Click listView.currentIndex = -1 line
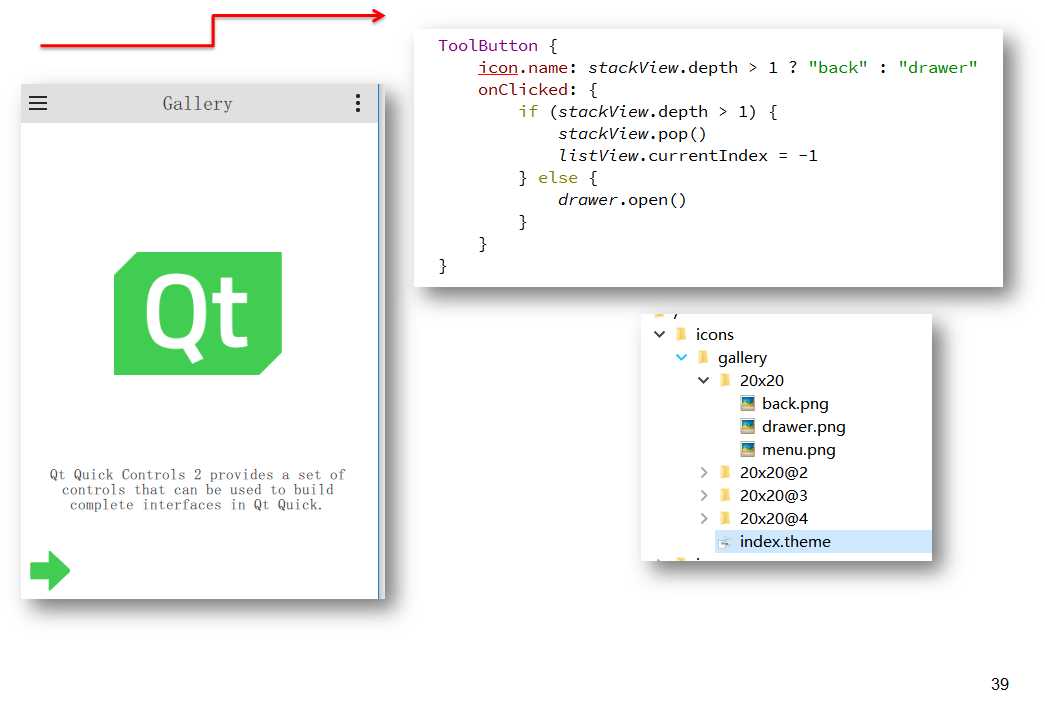 click(688, 155)
